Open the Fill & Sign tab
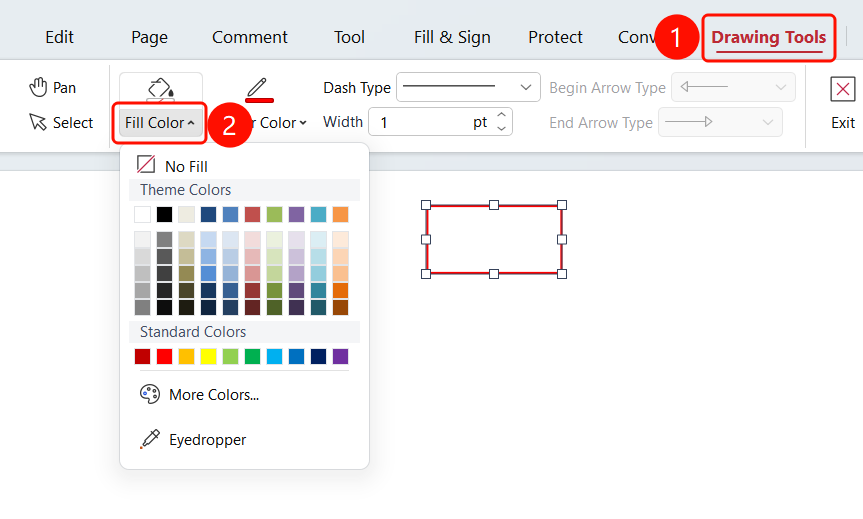This screenshot has width=863, height=519. 452,37
